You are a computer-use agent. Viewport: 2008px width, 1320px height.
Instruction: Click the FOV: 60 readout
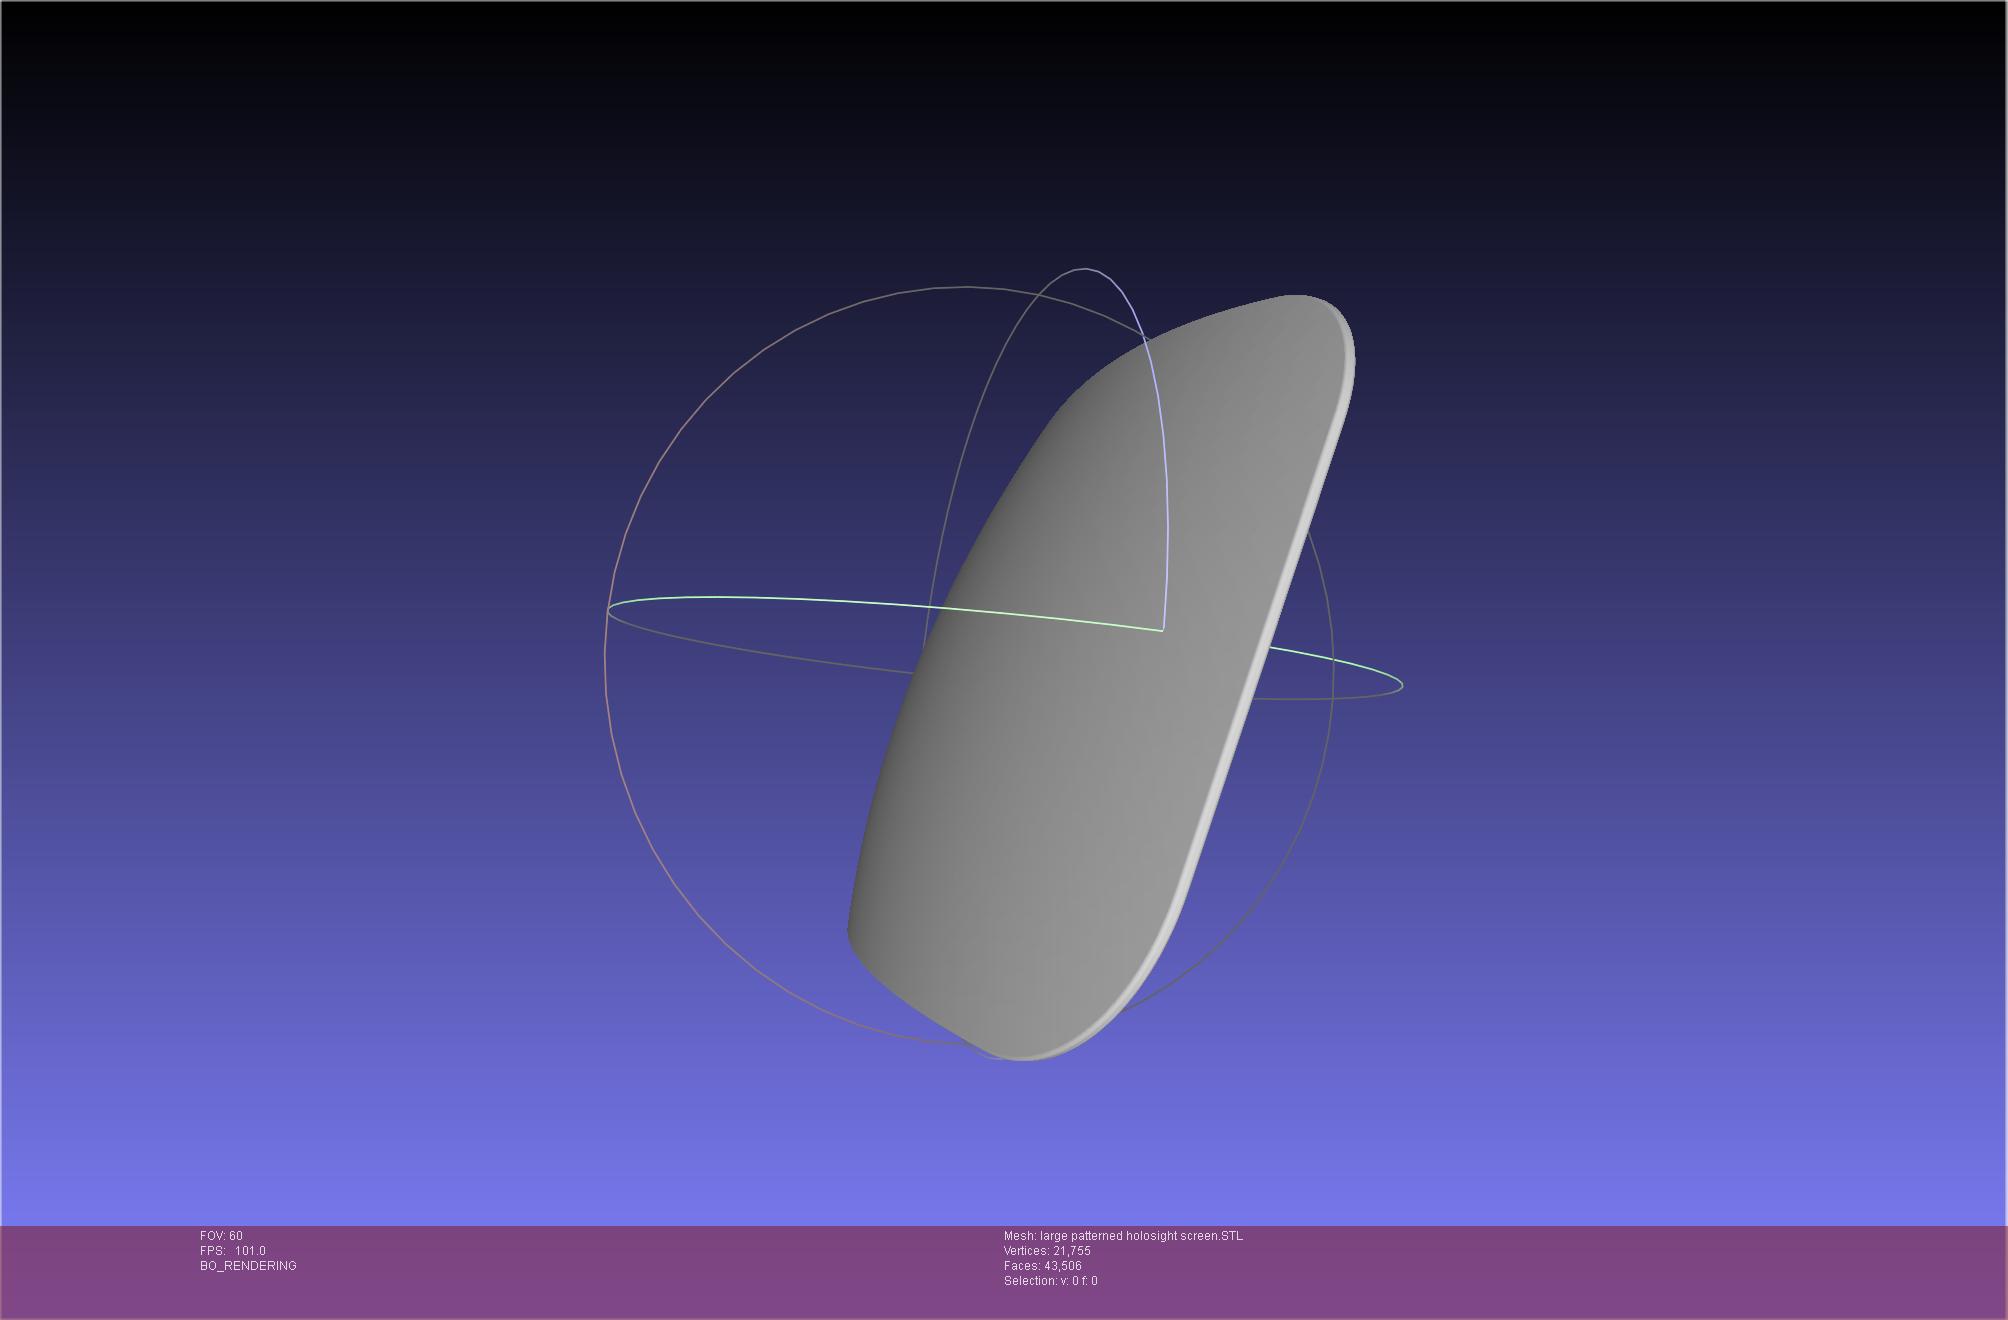221,1236
